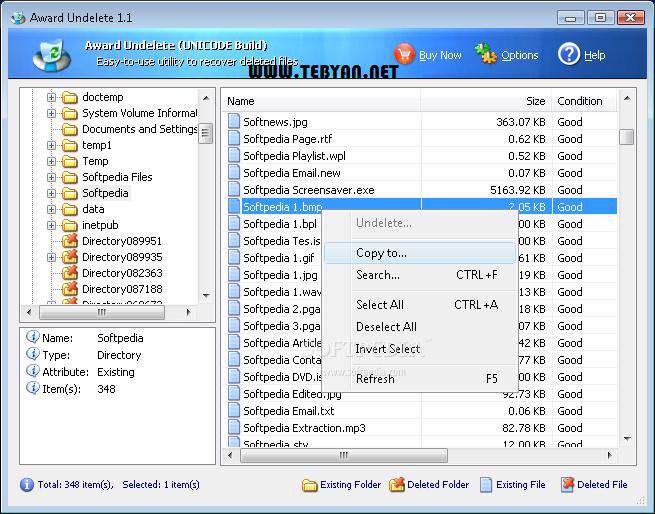Click the file icon of Softpedia Email.new
655x514 pixels.
pyautogui.click(x=234, y=172)
